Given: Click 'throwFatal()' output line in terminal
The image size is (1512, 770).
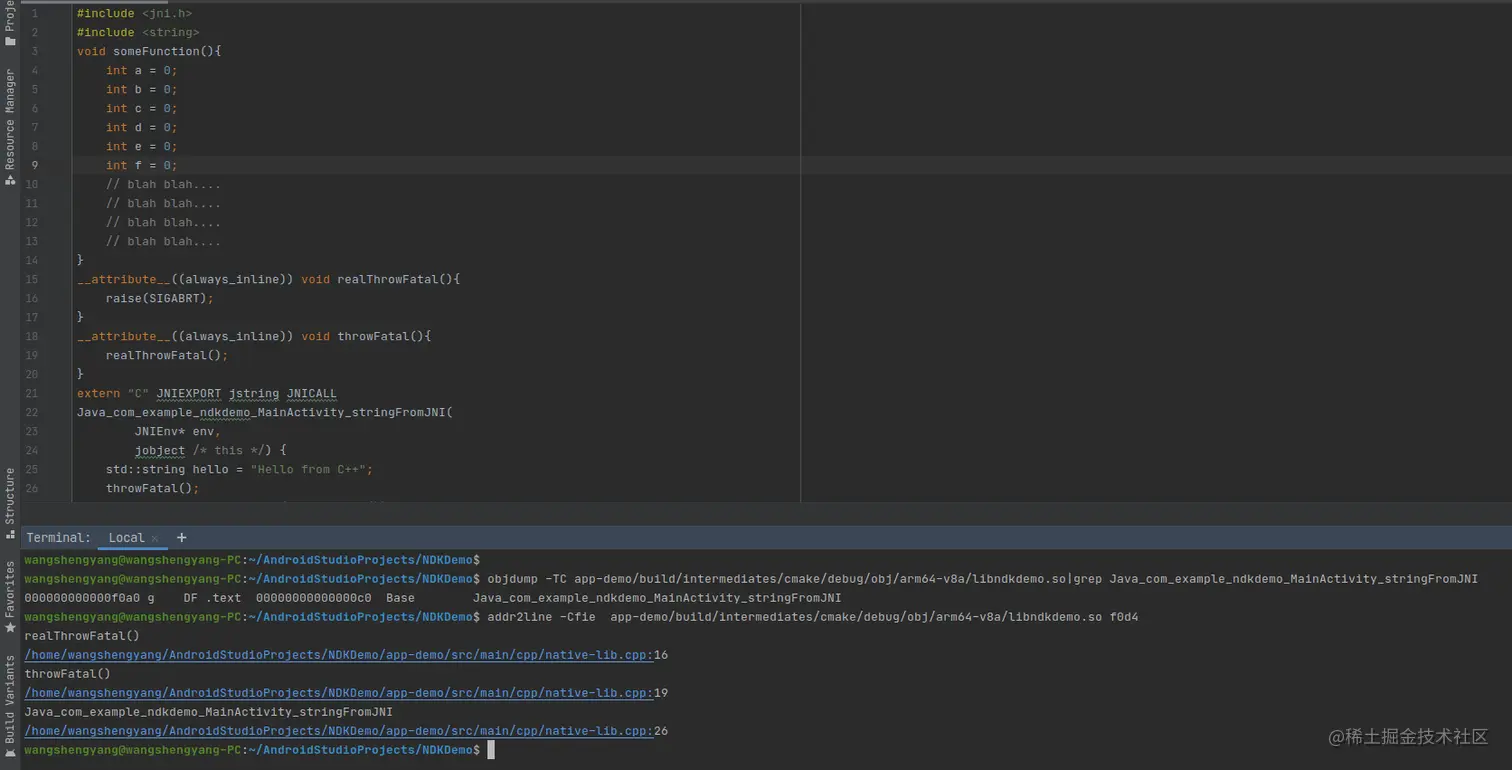Looking at the screenshot, I should click(x=67, y=674).
